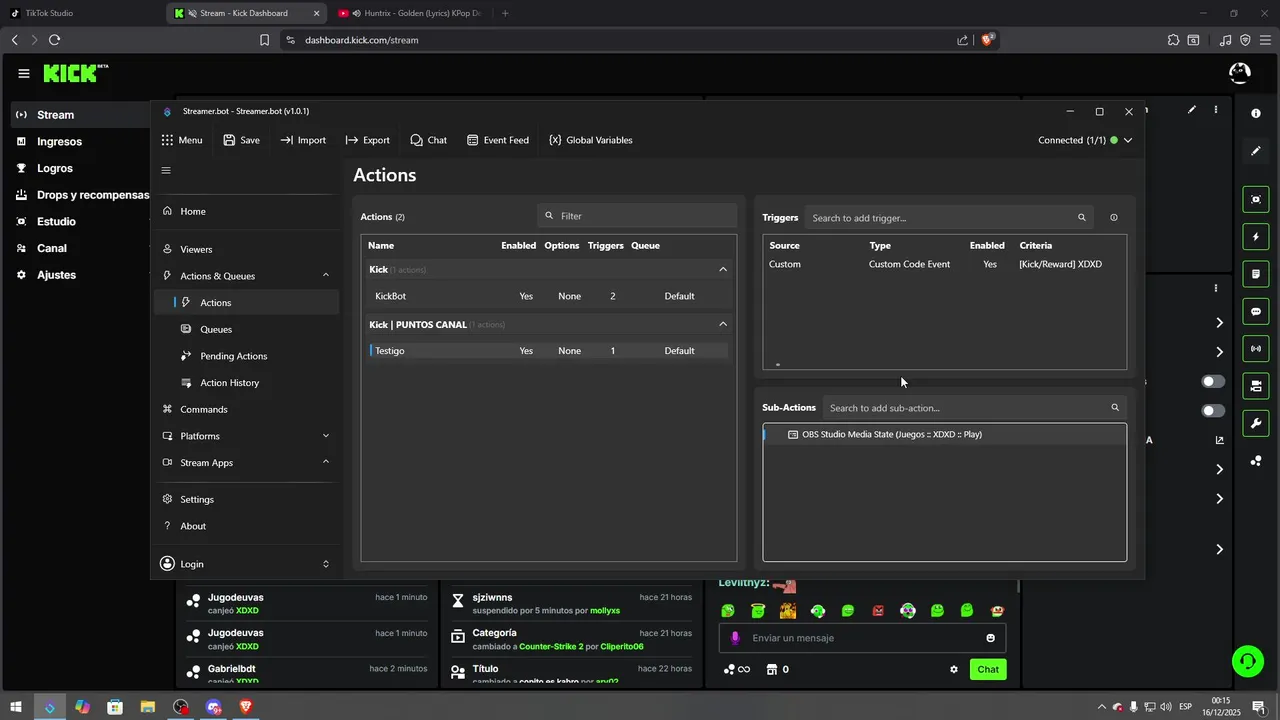Click the wrench icon in Kick right sidebar
Viewport: 1280px width, 720px height.
click(1256, 423)
